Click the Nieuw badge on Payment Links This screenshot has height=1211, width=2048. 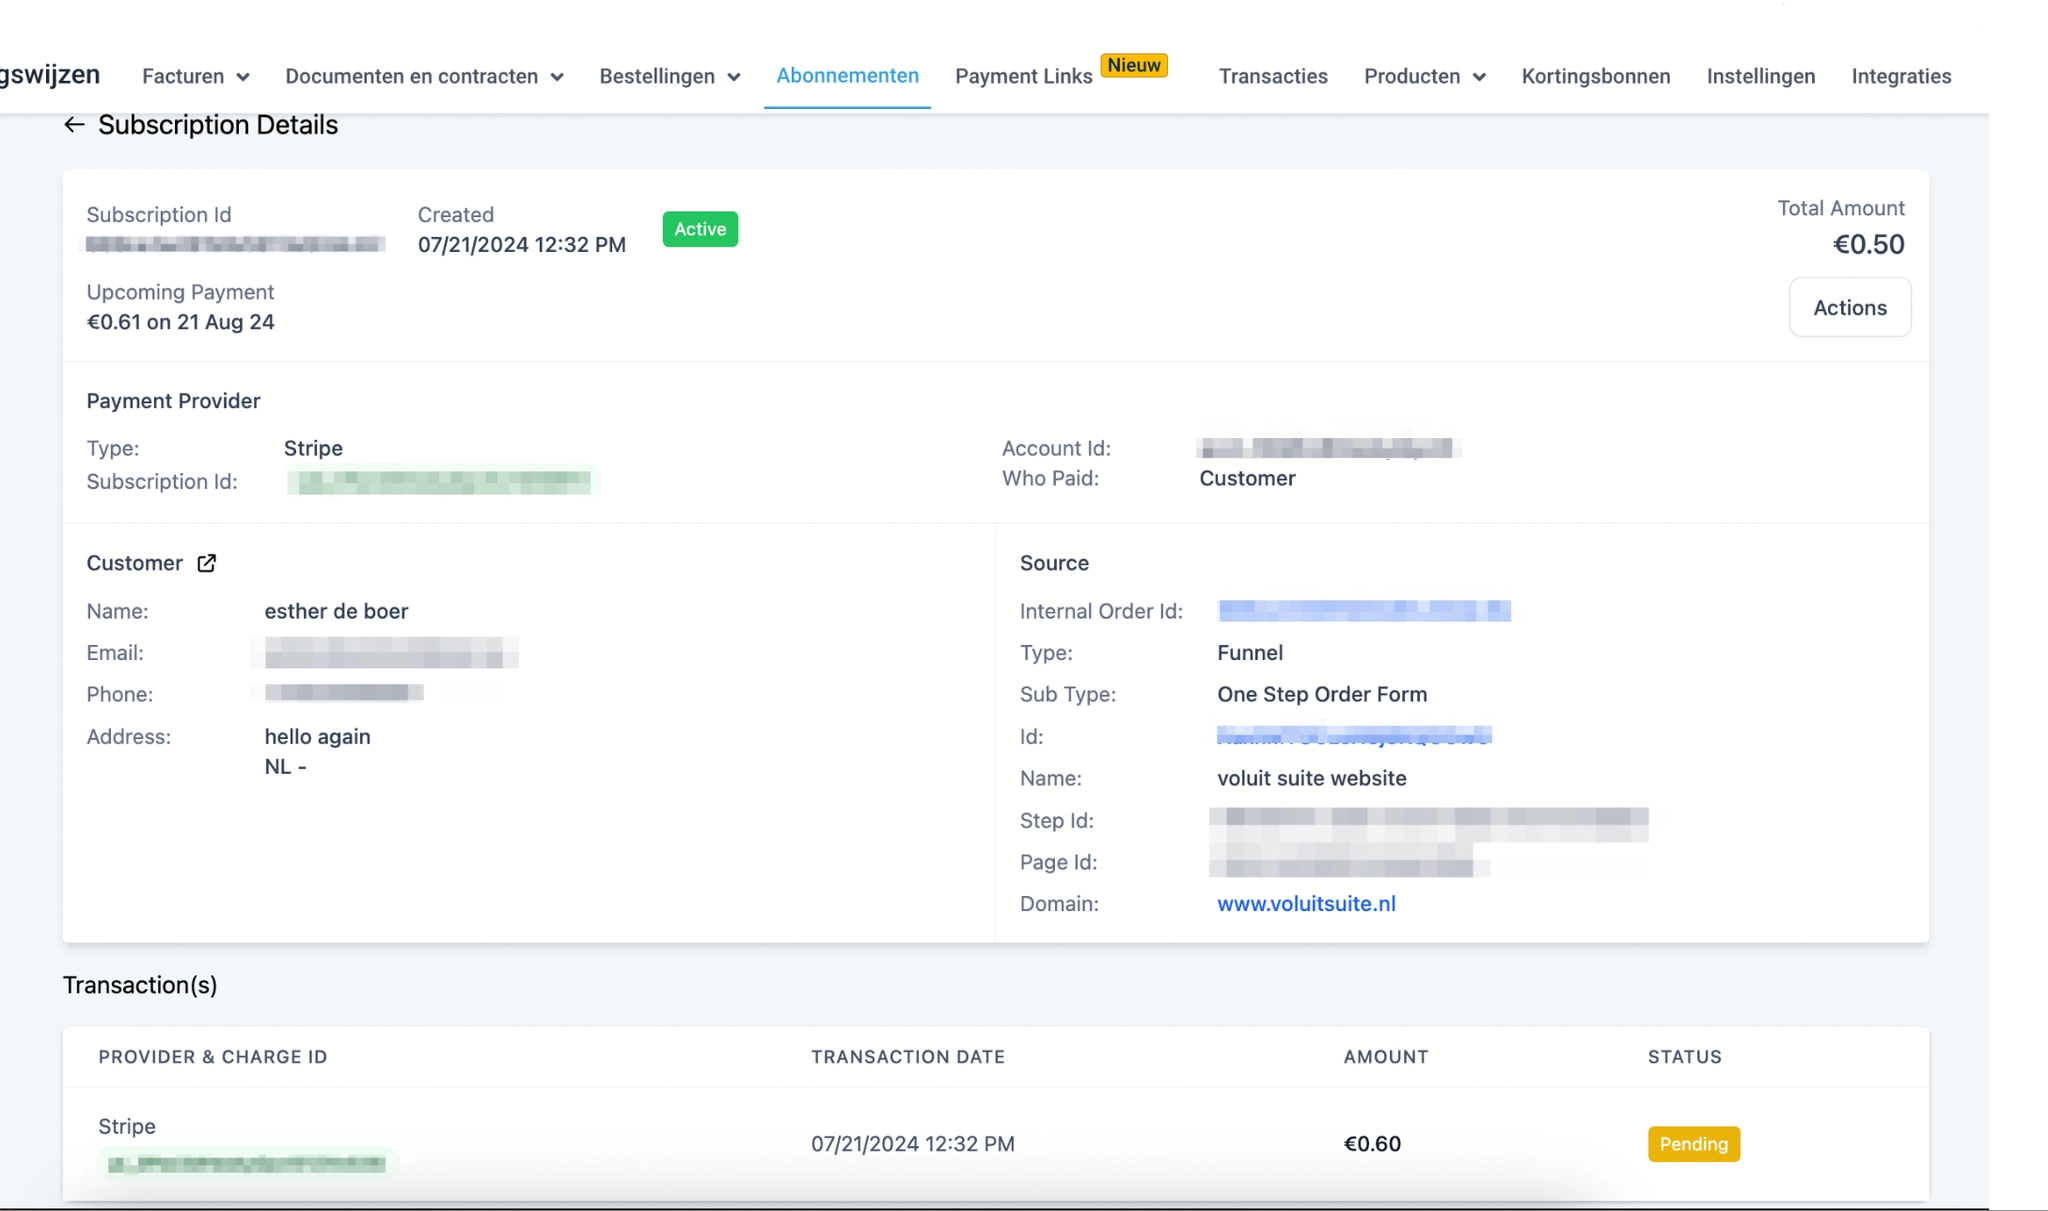[1133, 65]
